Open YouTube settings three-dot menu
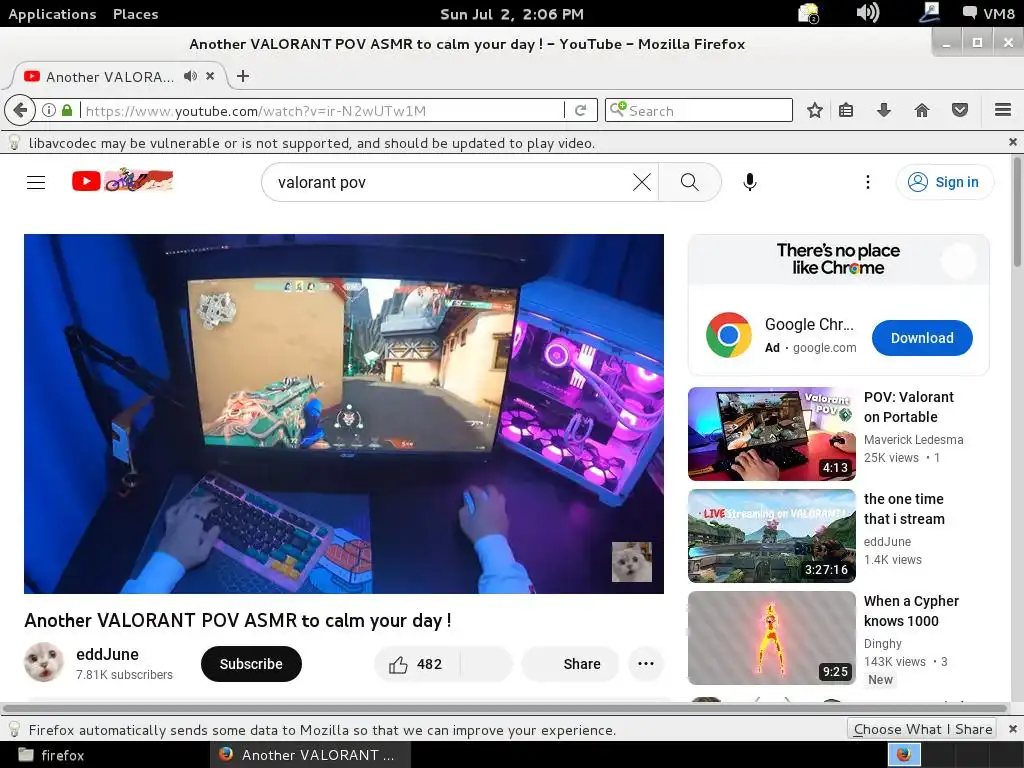The image size is (1024, 768). pos(867,182)
